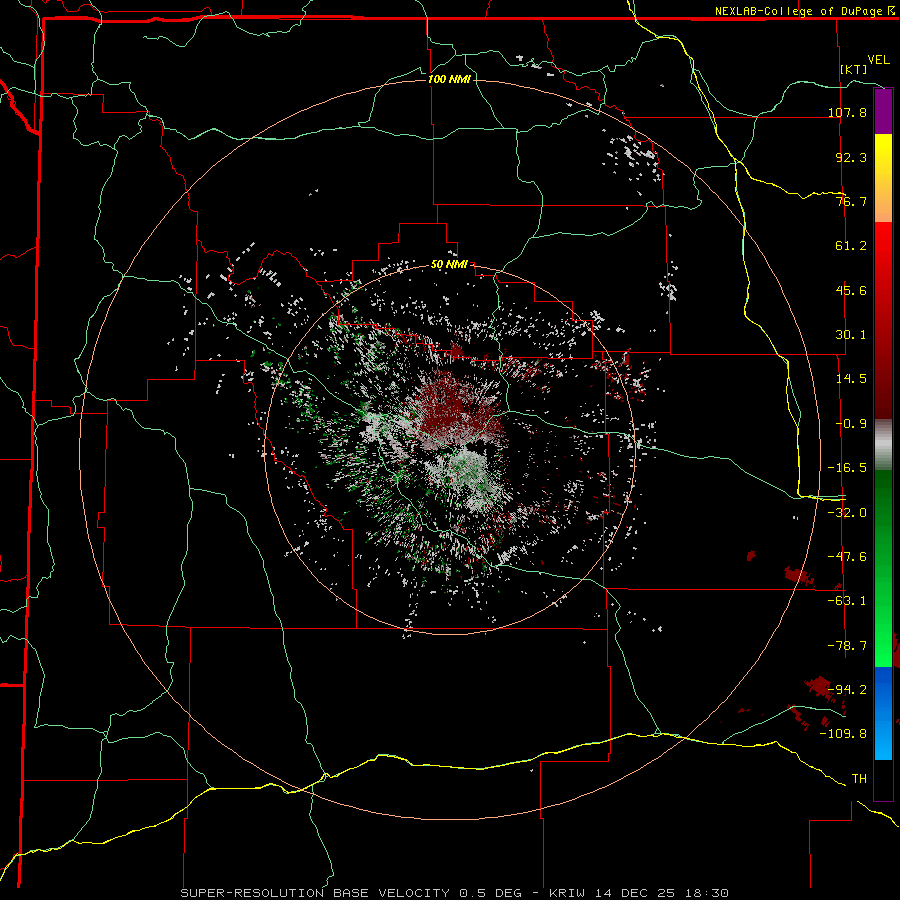This screenshot has width=900, height=900.
Task: Select the 30.1 legend value
Action: coord(851,335)
